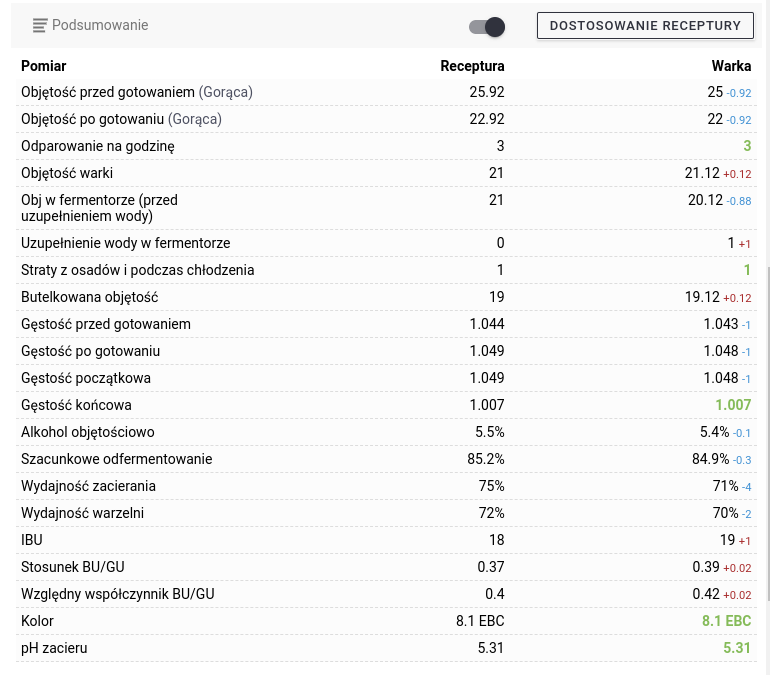Screen dimensions: 770x675
Task: Click the Objętość przed gotowaniem row label
Action: (108, 92)
